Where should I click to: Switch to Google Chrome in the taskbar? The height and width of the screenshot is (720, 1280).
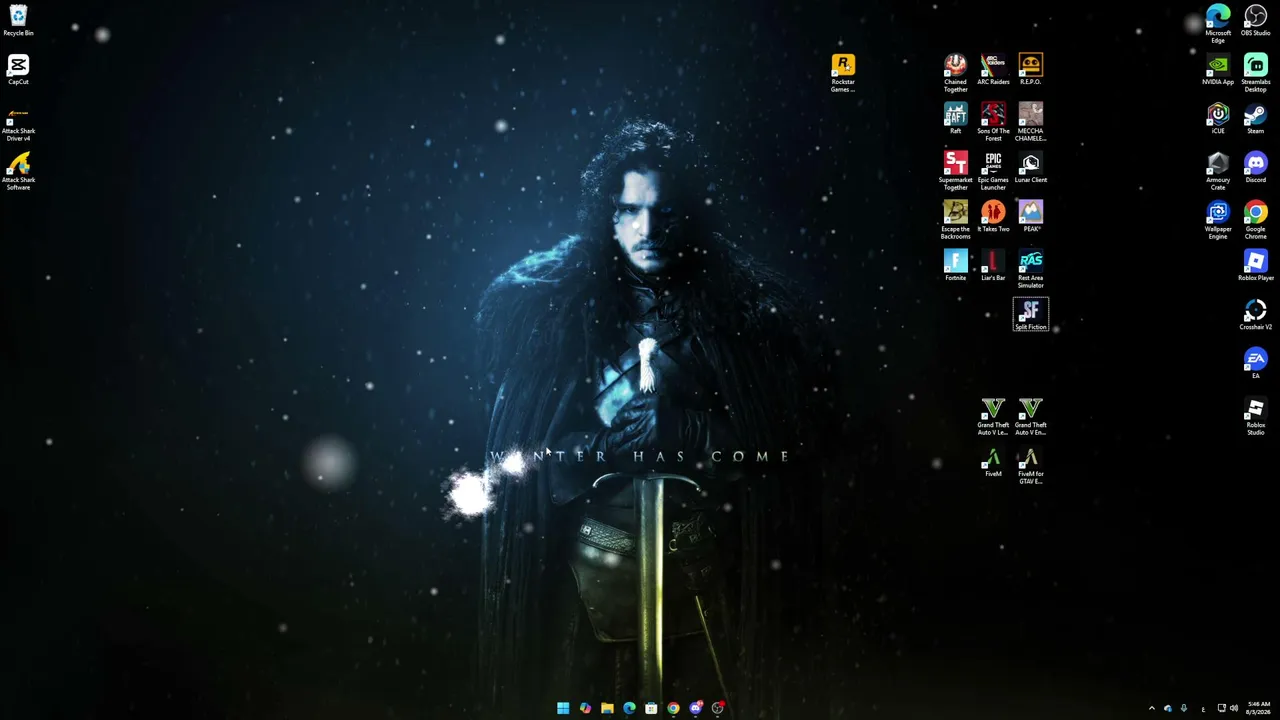point(673,708)
